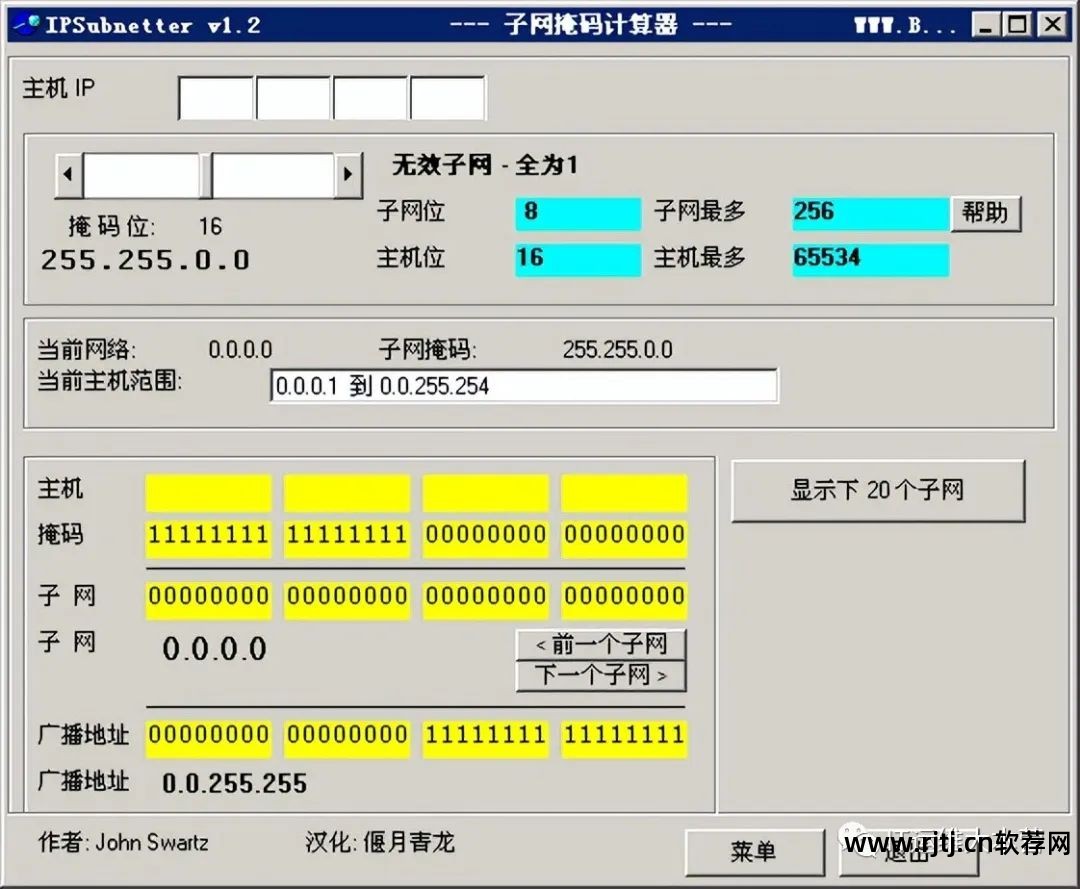The width and height of the screenshot is (1080, 889).
Task: Click the first yellow 主机 binary octet box
Action: 208,493
